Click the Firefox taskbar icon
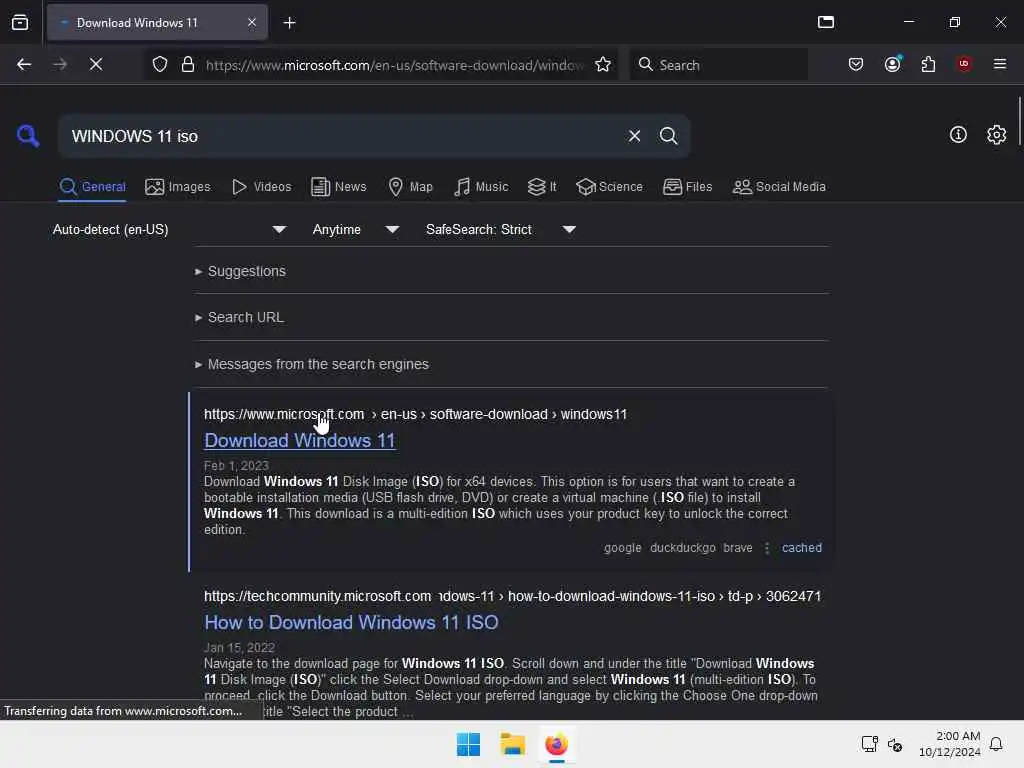The height and width of the screenshot is (768, 1024). [x=556, y=744]
